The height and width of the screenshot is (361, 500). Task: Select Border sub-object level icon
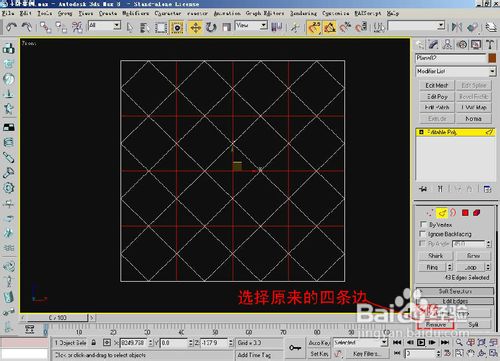point(453,213)
